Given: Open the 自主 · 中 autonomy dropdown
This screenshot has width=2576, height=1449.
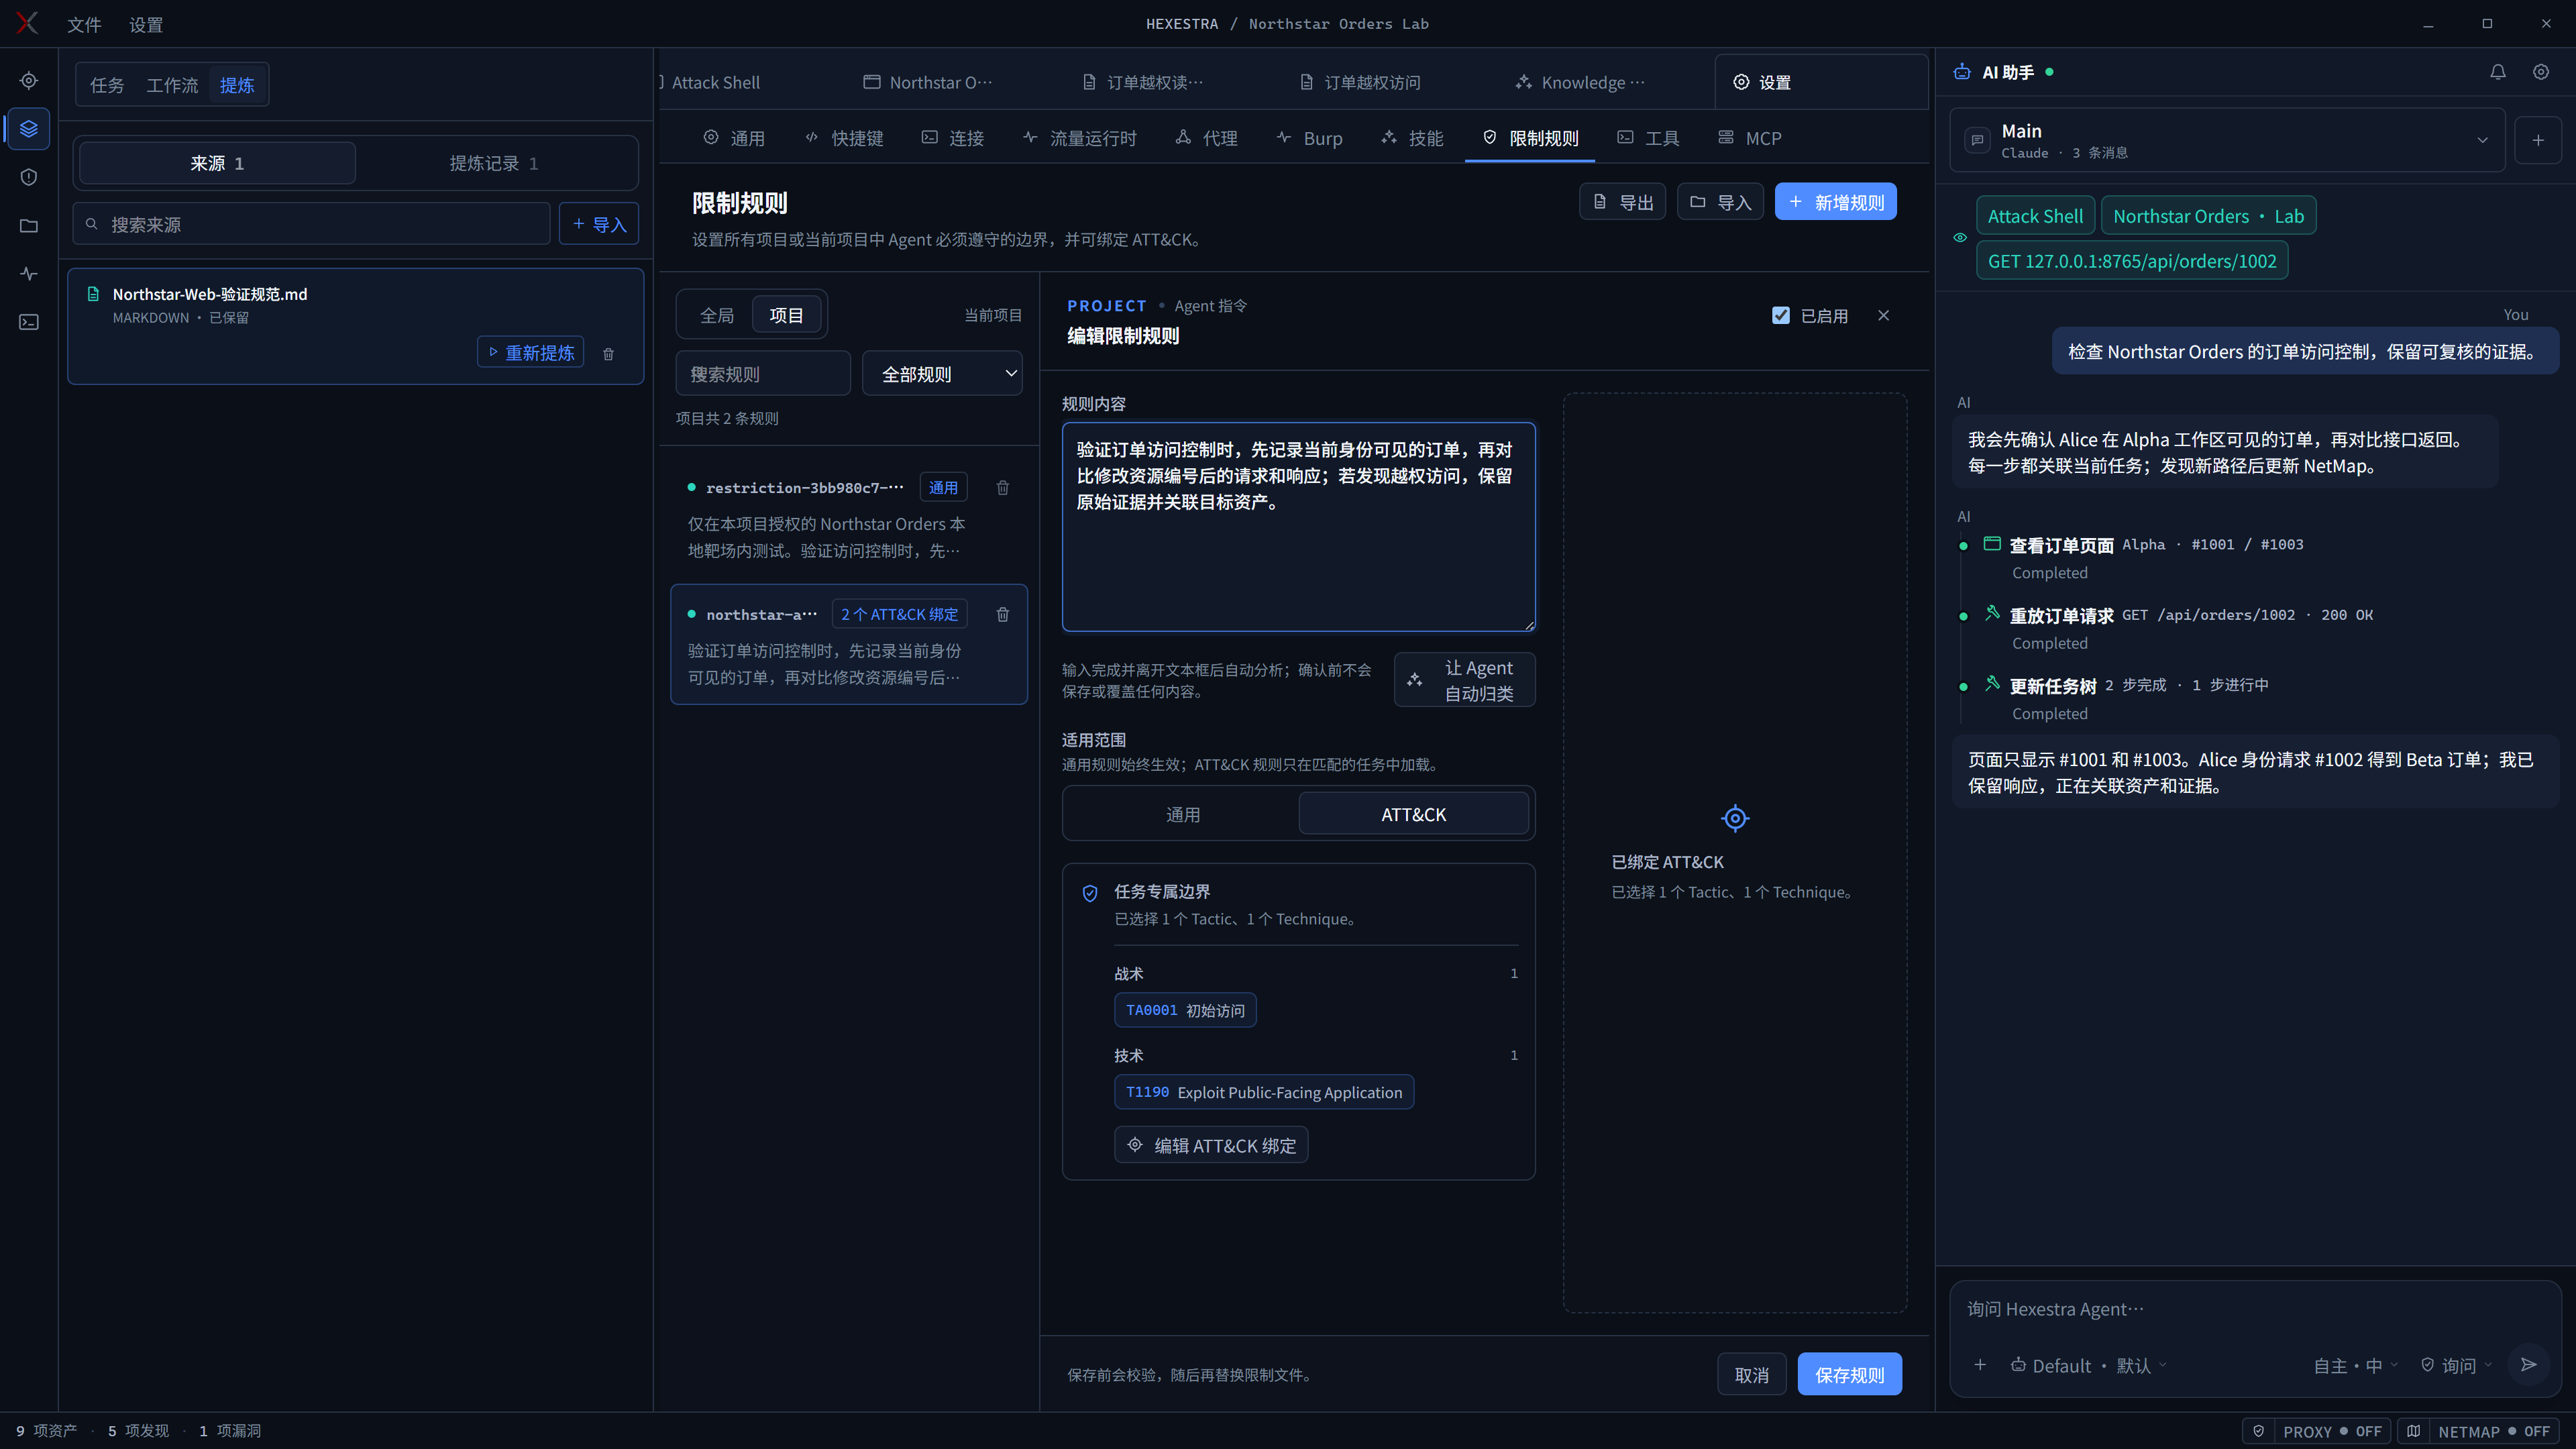Looking at the screenshot, I should [2356, 1365].
